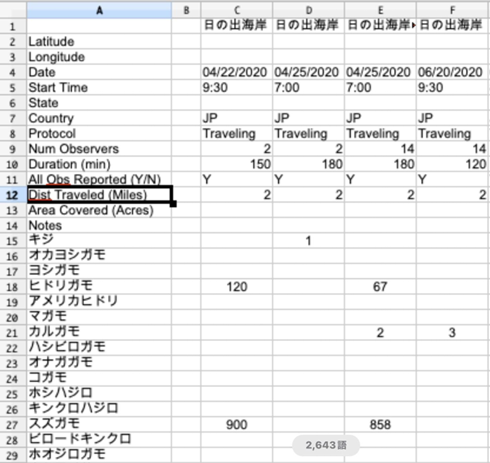This screenshot has height=463, width=490.
Task: Click the 'Date' label cell
Action: tap(99, 72)
